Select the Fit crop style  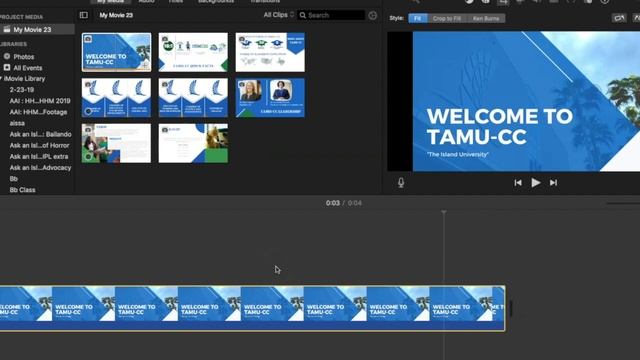[x=418, y=18]
